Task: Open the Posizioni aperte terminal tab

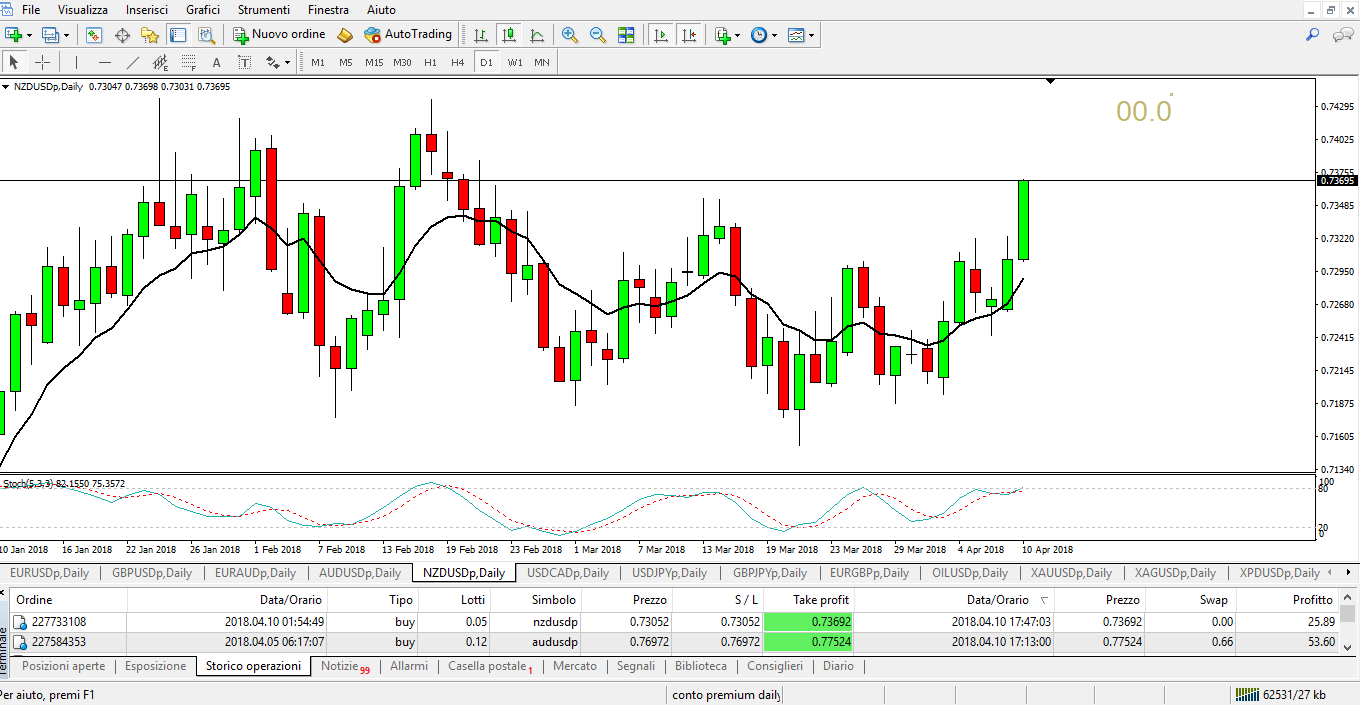Action: 63,666
